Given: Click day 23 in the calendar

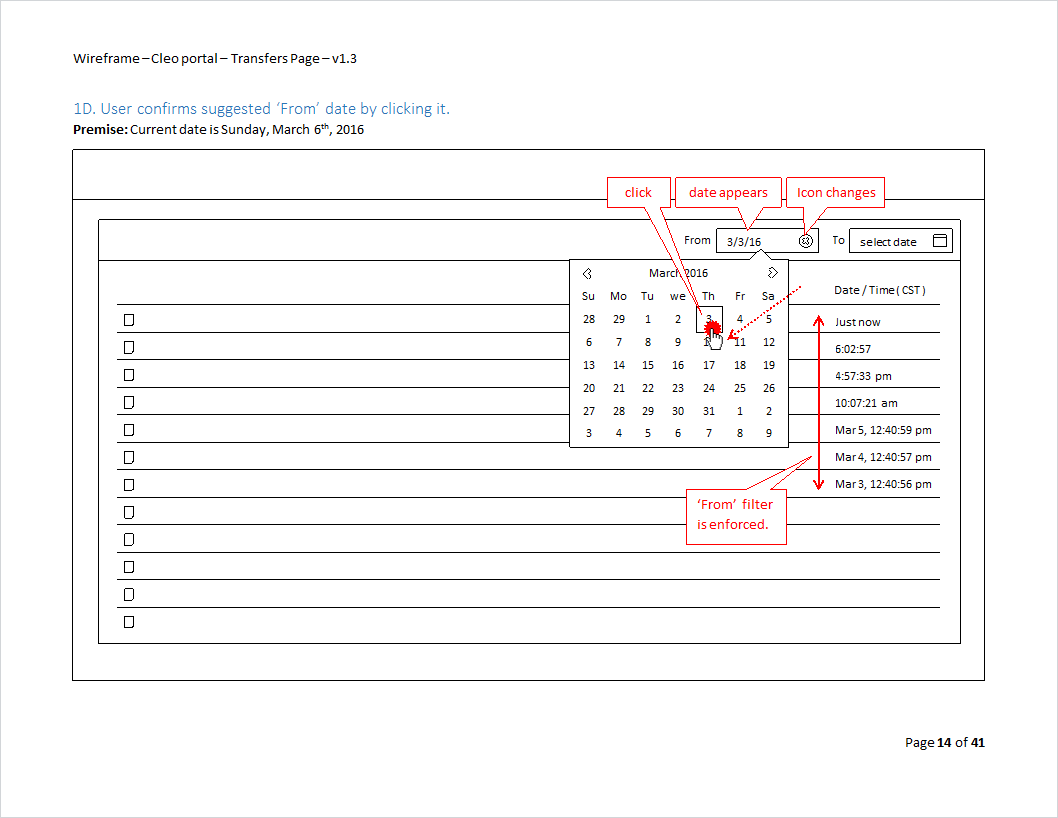Looking at the screenshot, I should point(678,388).
